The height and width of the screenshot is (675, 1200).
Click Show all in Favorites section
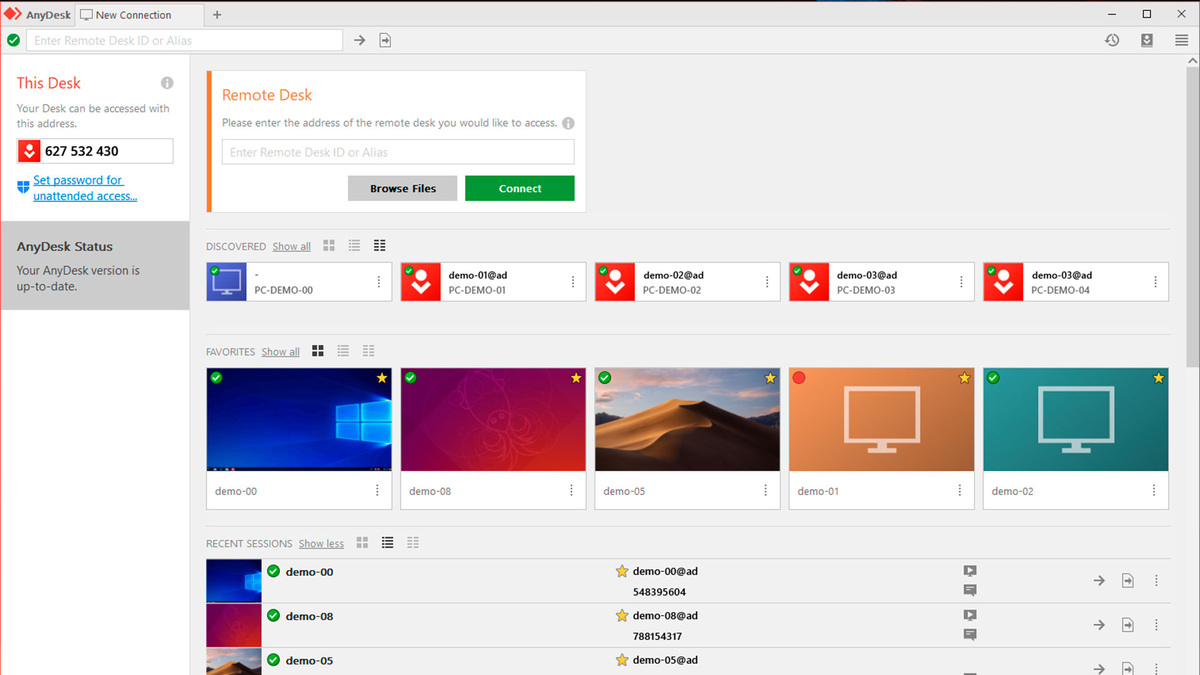[x=281, y=352]
